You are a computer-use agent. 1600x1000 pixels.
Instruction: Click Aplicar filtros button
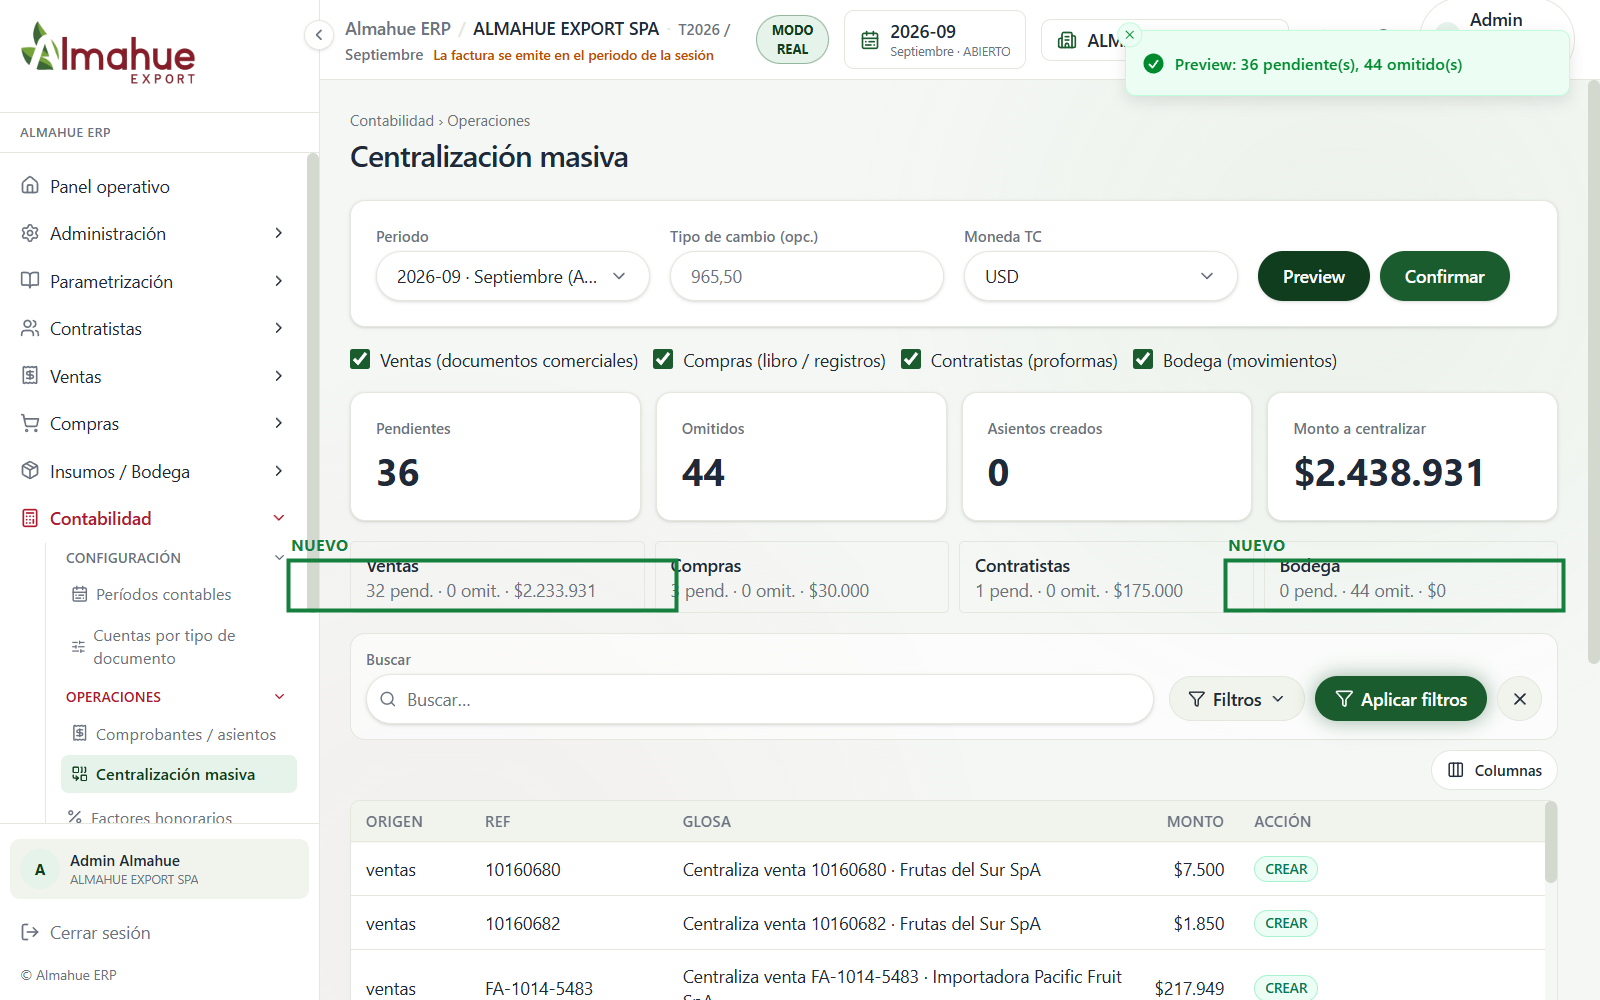(1400, 699)
